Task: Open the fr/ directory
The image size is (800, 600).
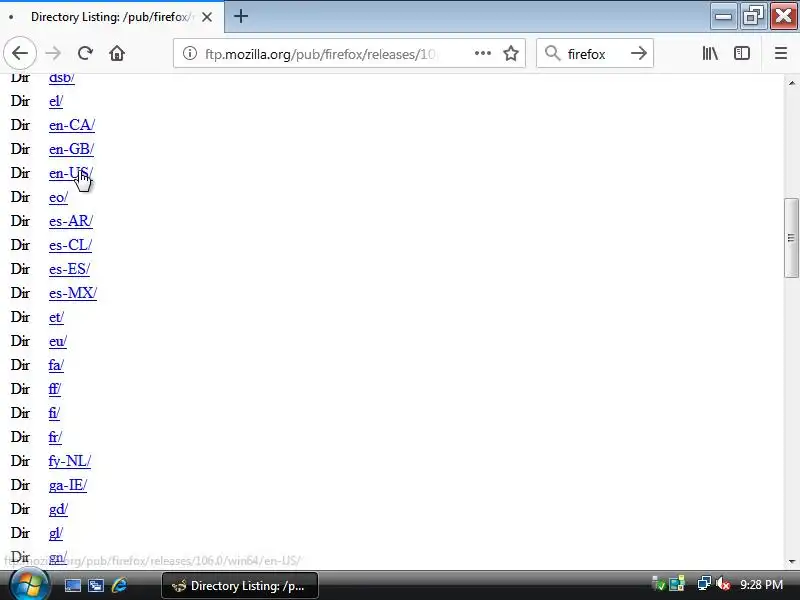Action: click(55, 437)
